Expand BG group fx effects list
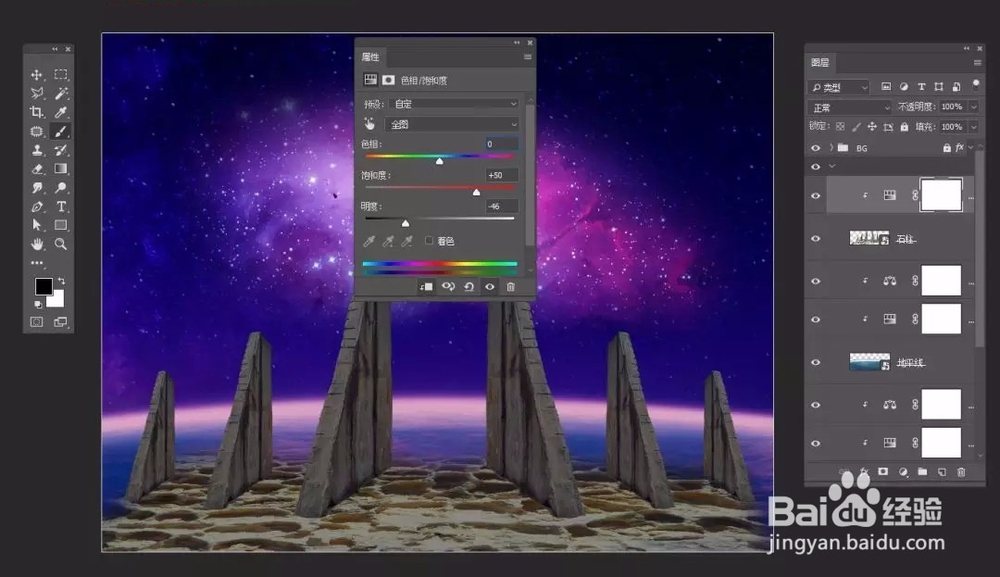Image resolution: width=1000 pixels, height=577 pixels. [x=971, y=147]
